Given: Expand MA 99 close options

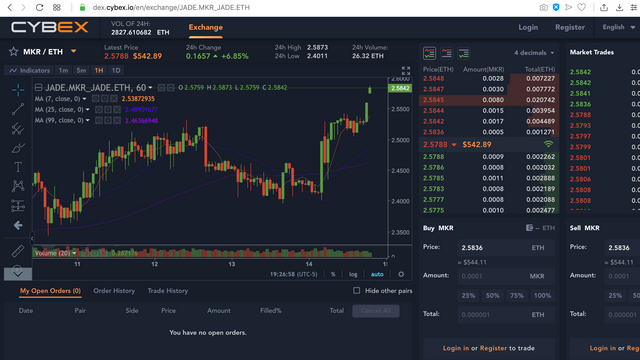Looking at the screenshot, I should click(x=87, y=120).
